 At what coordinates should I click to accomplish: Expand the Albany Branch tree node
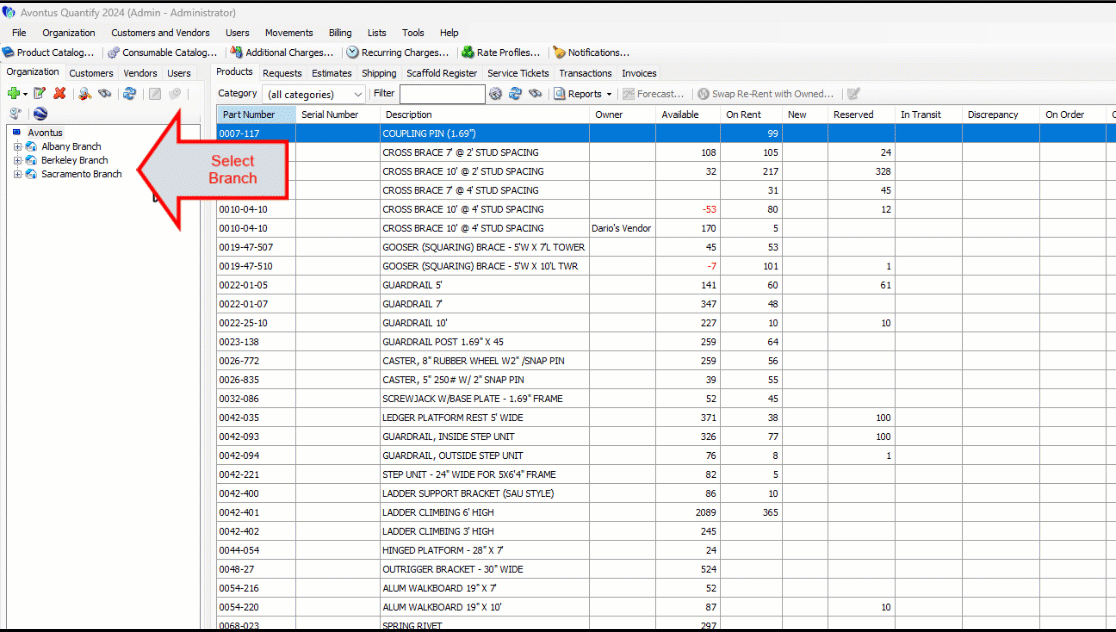coord(18,146)
